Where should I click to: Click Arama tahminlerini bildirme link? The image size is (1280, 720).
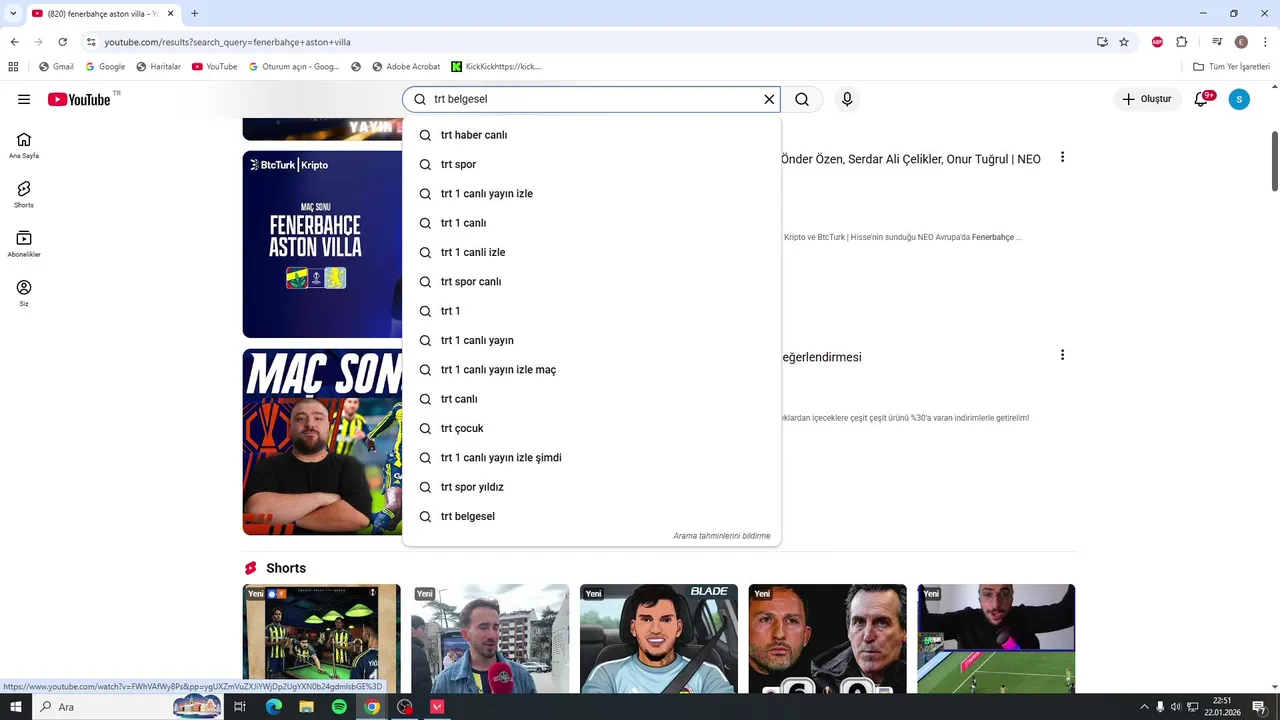(x=721, y=536)
